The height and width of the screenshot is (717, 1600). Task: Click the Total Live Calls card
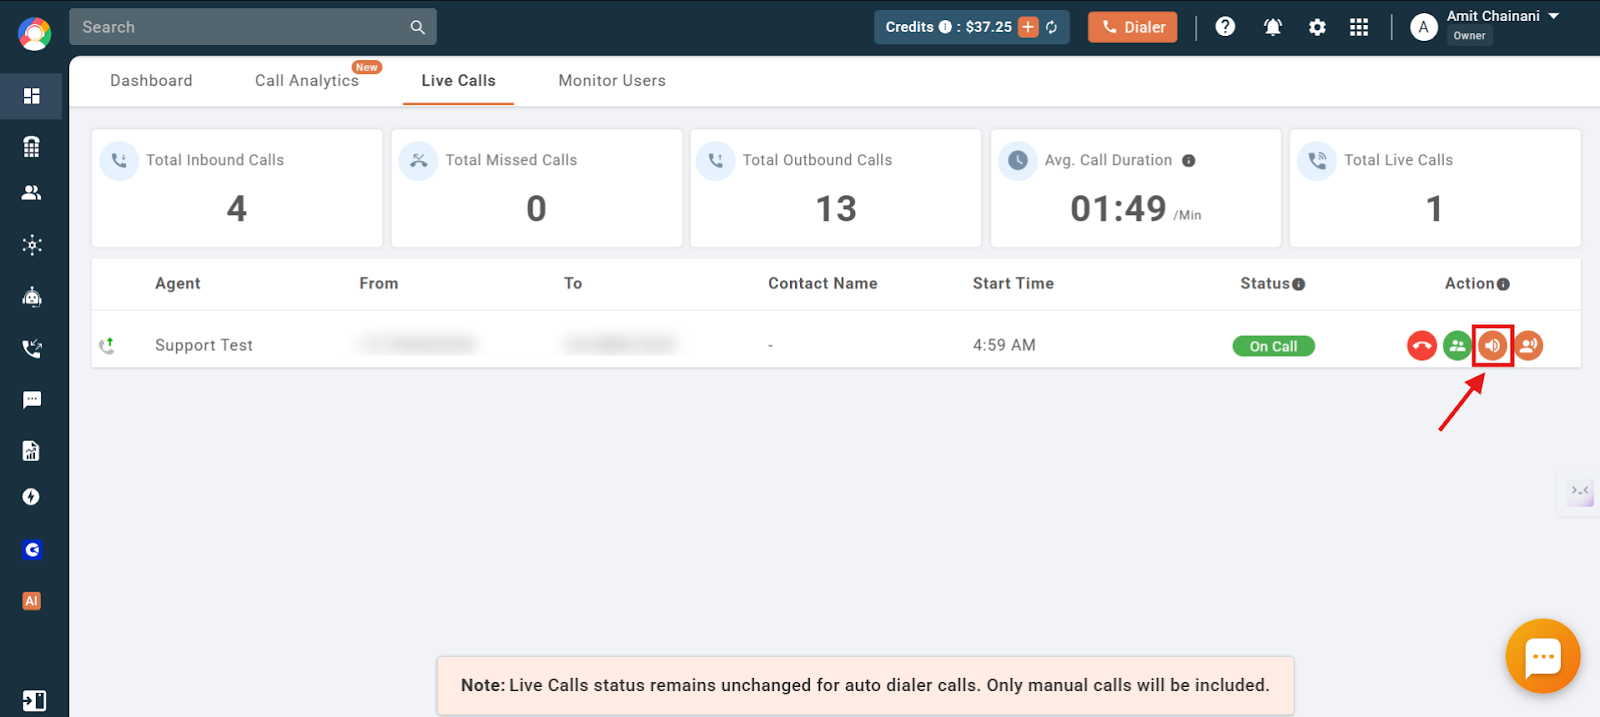pyautogui.click(x=1435, y=188)
